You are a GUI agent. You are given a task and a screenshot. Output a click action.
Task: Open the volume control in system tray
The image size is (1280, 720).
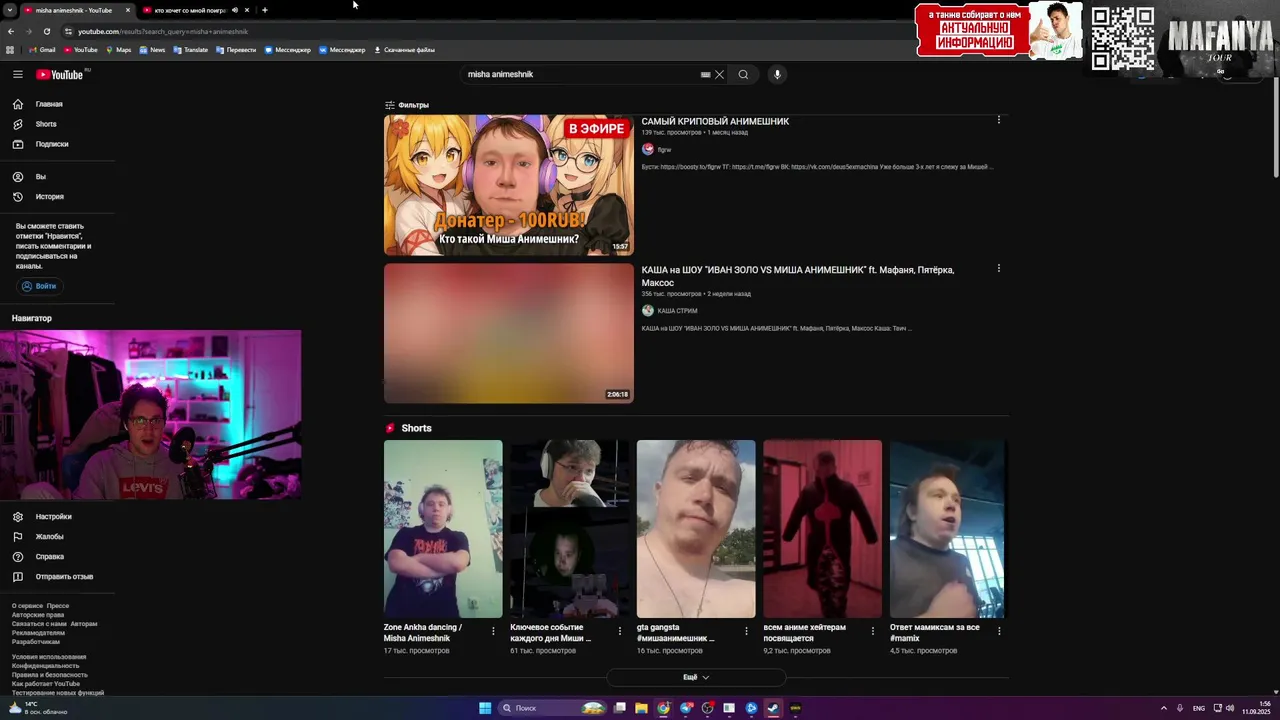(x=1230, y=708)
